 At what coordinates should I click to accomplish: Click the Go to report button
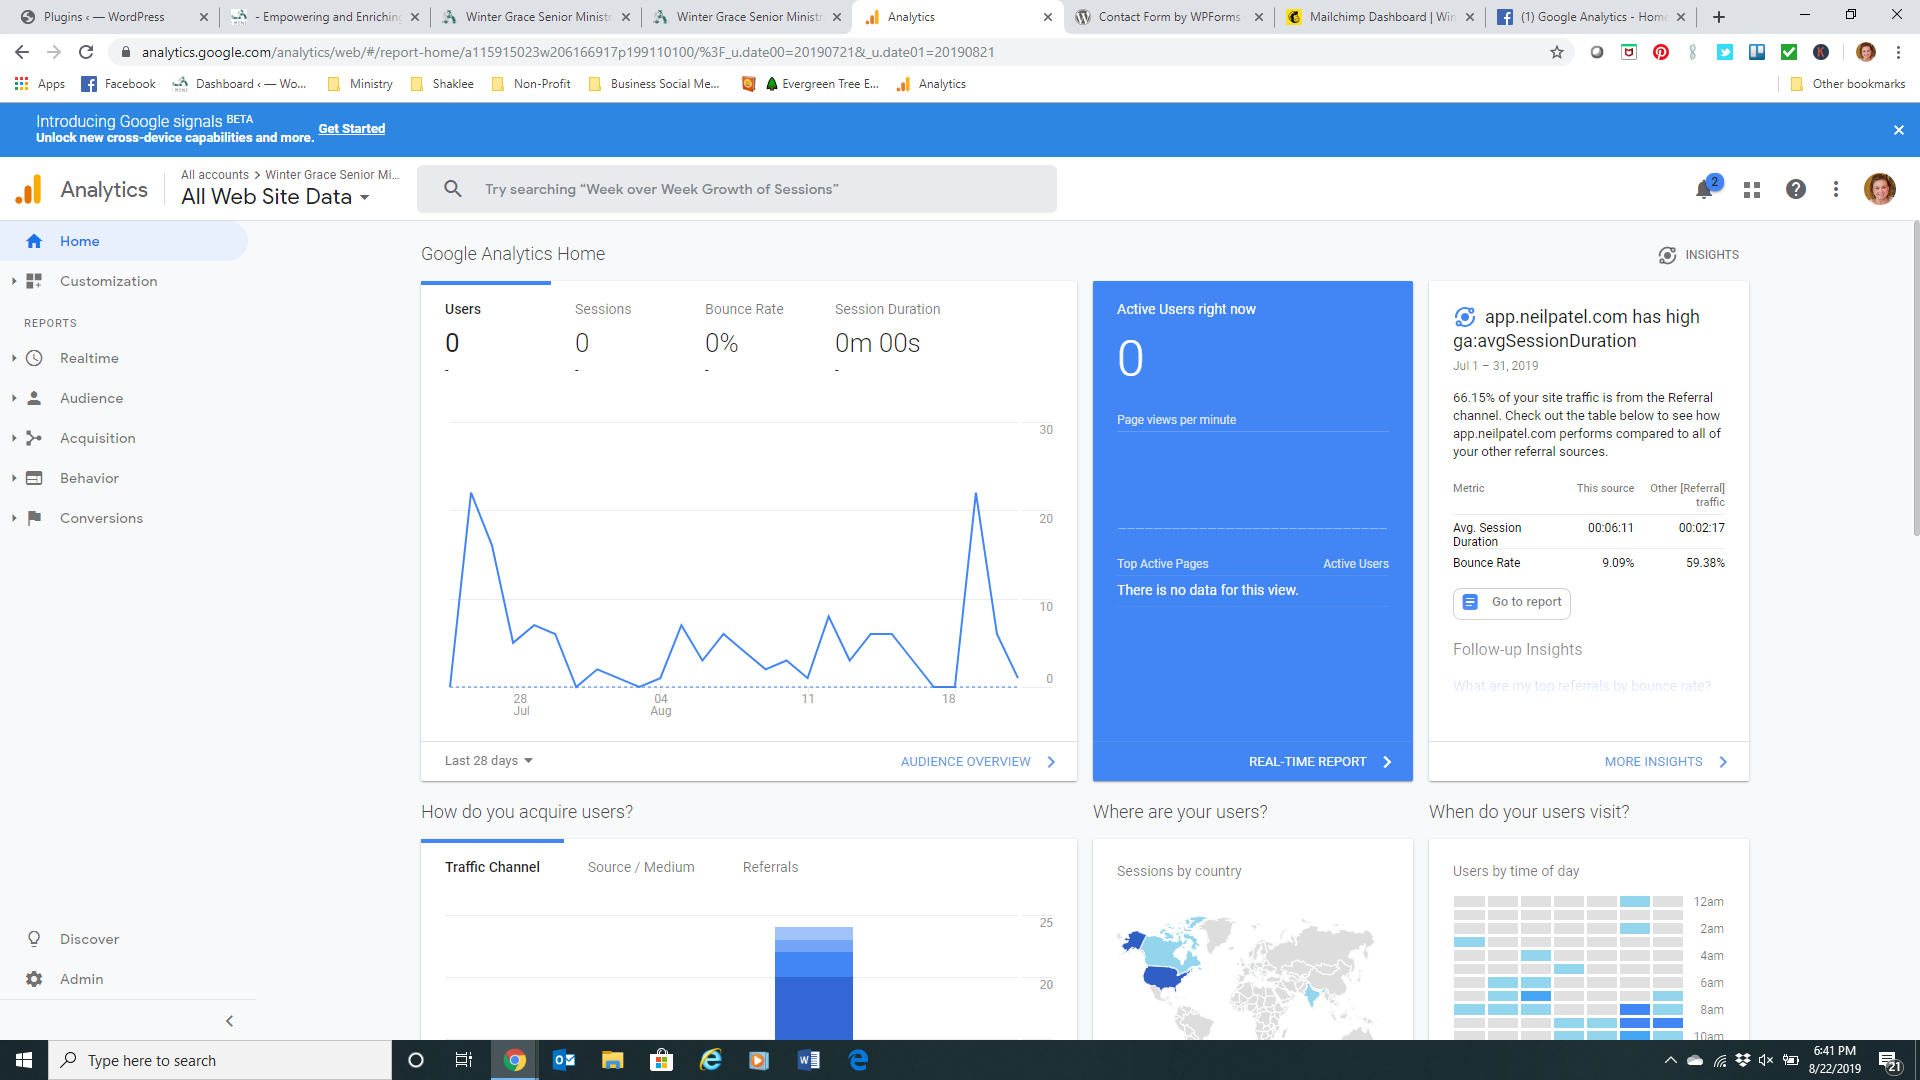point(1512,602)
